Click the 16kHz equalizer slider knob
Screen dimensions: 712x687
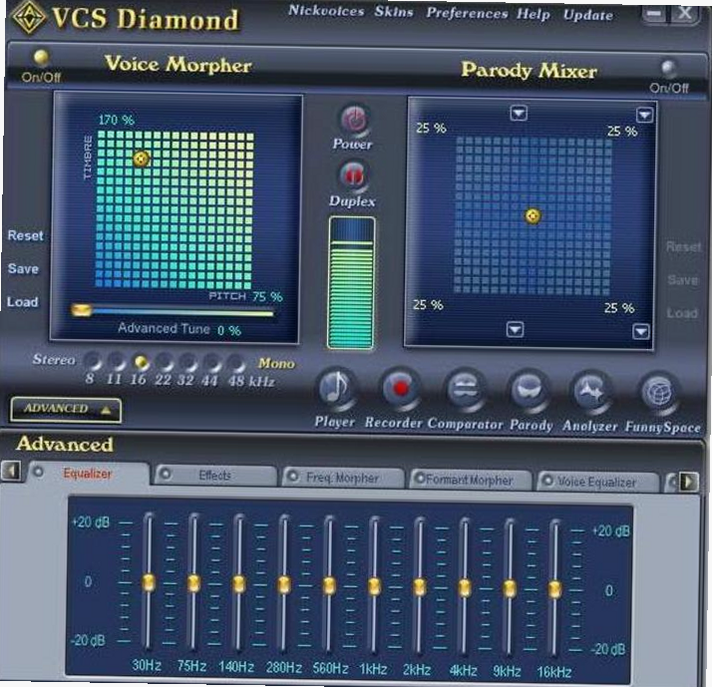point(554,590)
